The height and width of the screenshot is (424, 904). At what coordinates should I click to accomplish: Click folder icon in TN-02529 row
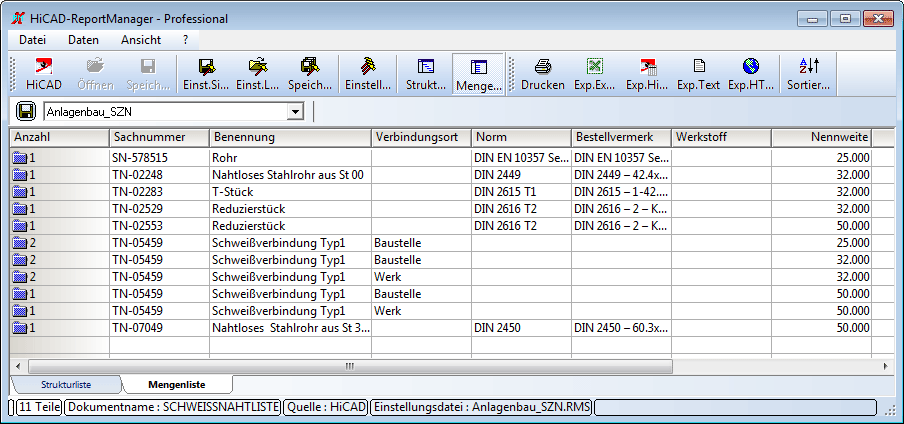20,209
